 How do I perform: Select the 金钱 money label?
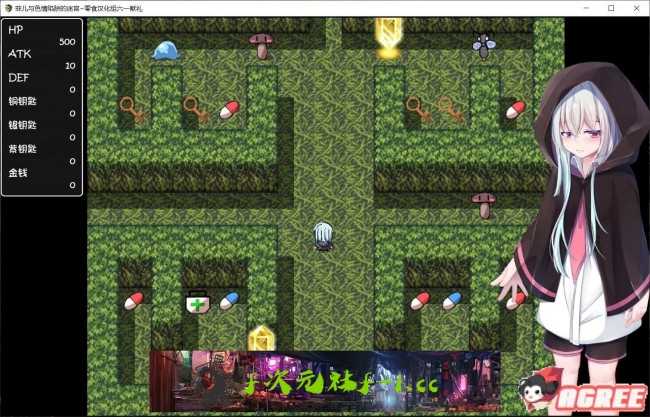tap(20, 172)
